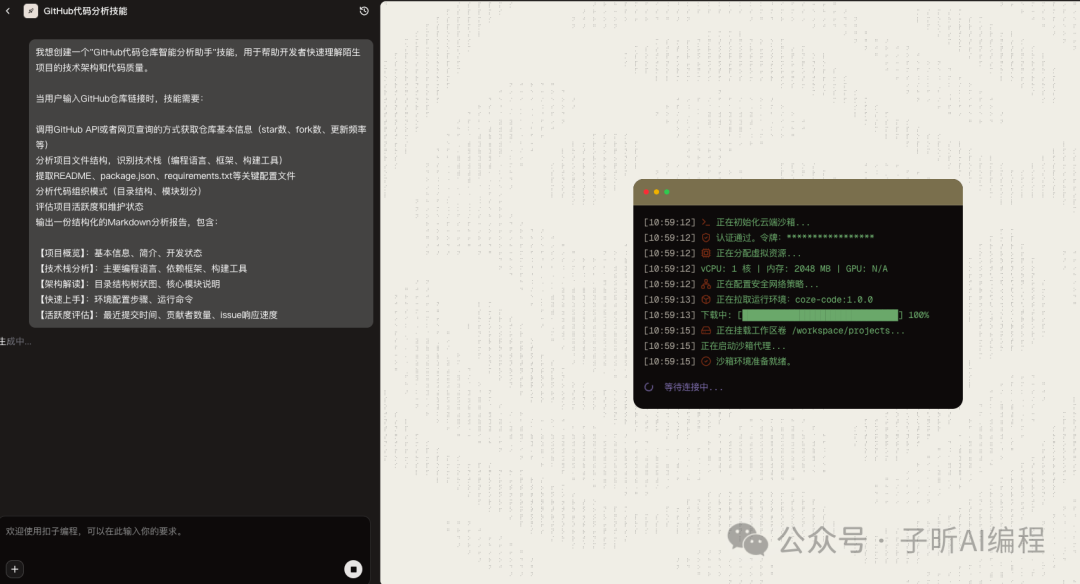Click the shield icon on 认证通过 line
The width and height of the screenshot is (1080, 584).
coord(705,238)
